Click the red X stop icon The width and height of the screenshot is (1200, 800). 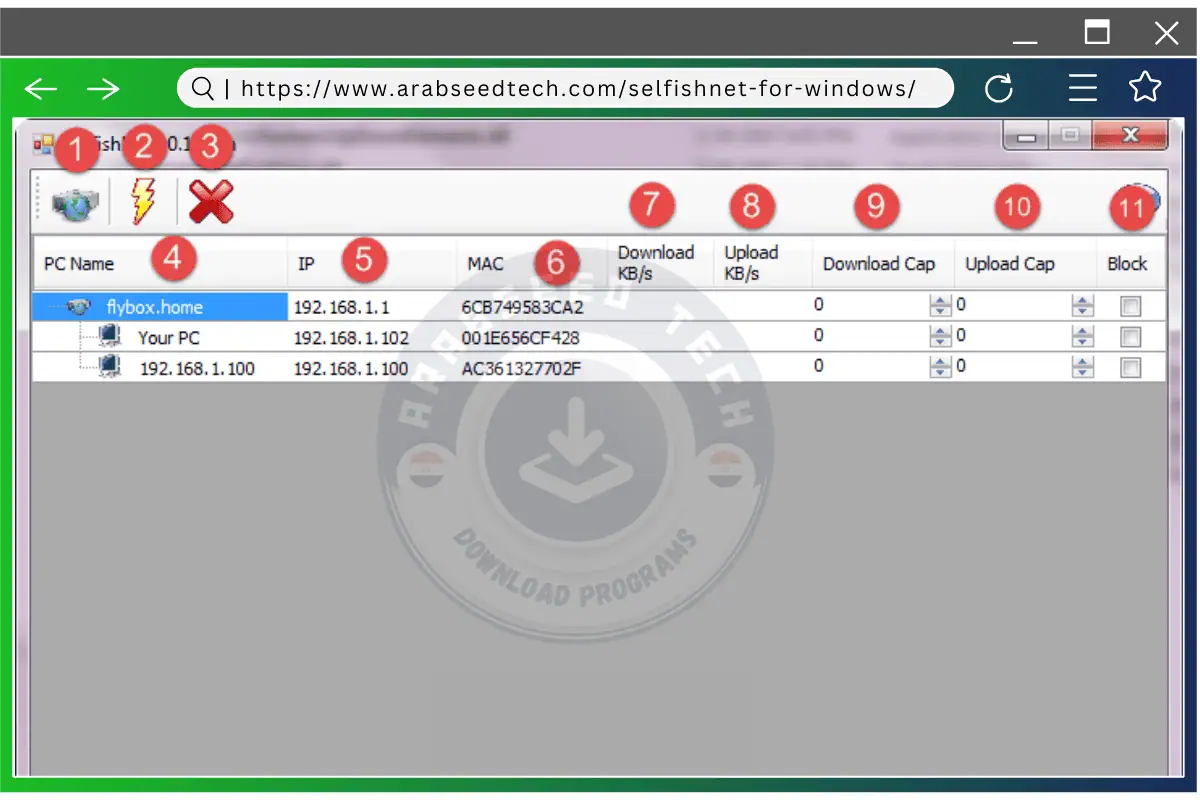pos(211,203)
